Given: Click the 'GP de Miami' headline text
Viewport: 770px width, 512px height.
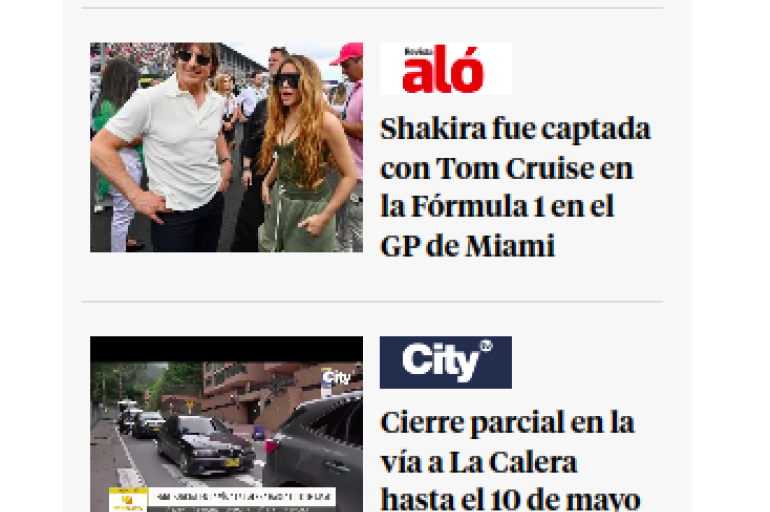Looking at the screenshot, I should coord(468,246).
